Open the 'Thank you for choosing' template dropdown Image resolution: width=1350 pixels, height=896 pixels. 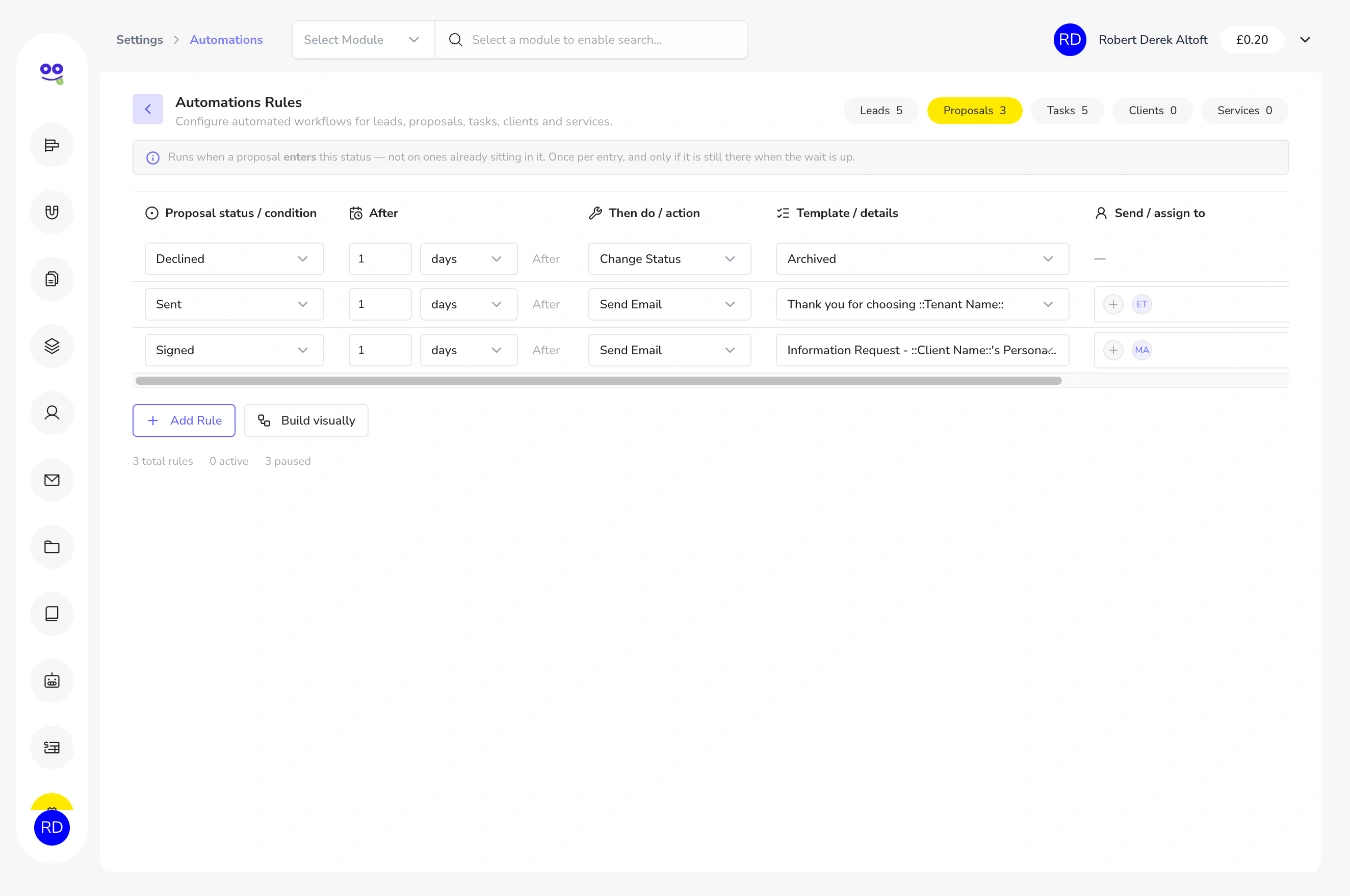click(922, 304)
